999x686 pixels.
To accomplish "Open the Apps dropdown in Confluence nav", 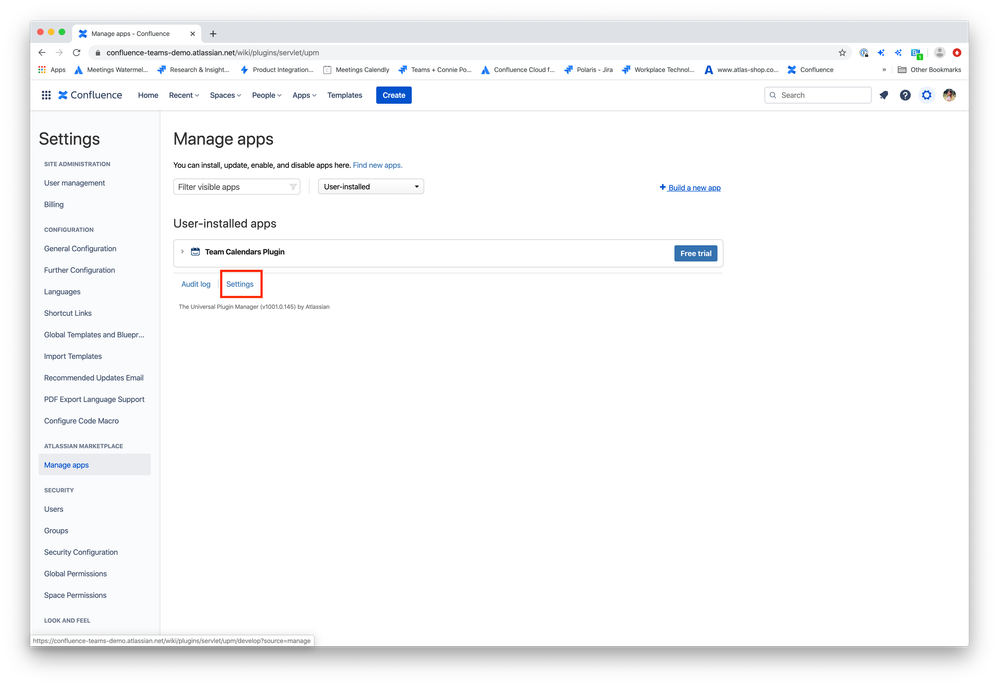I will [304, 96].
